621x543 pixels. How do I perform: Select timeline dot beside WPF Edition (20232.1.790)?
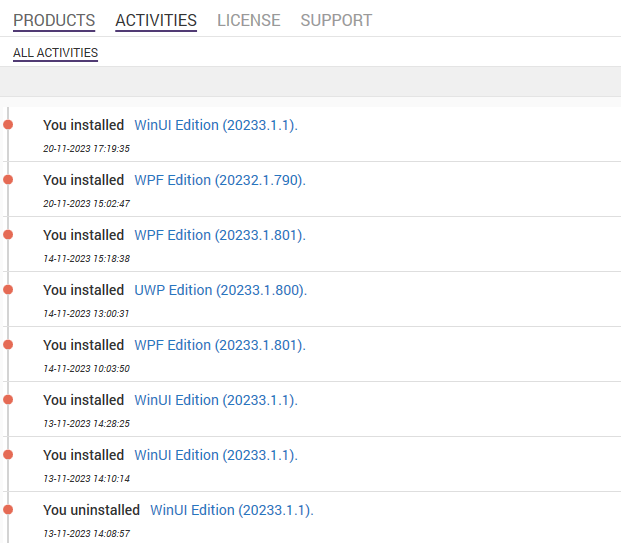pos(8,180)
